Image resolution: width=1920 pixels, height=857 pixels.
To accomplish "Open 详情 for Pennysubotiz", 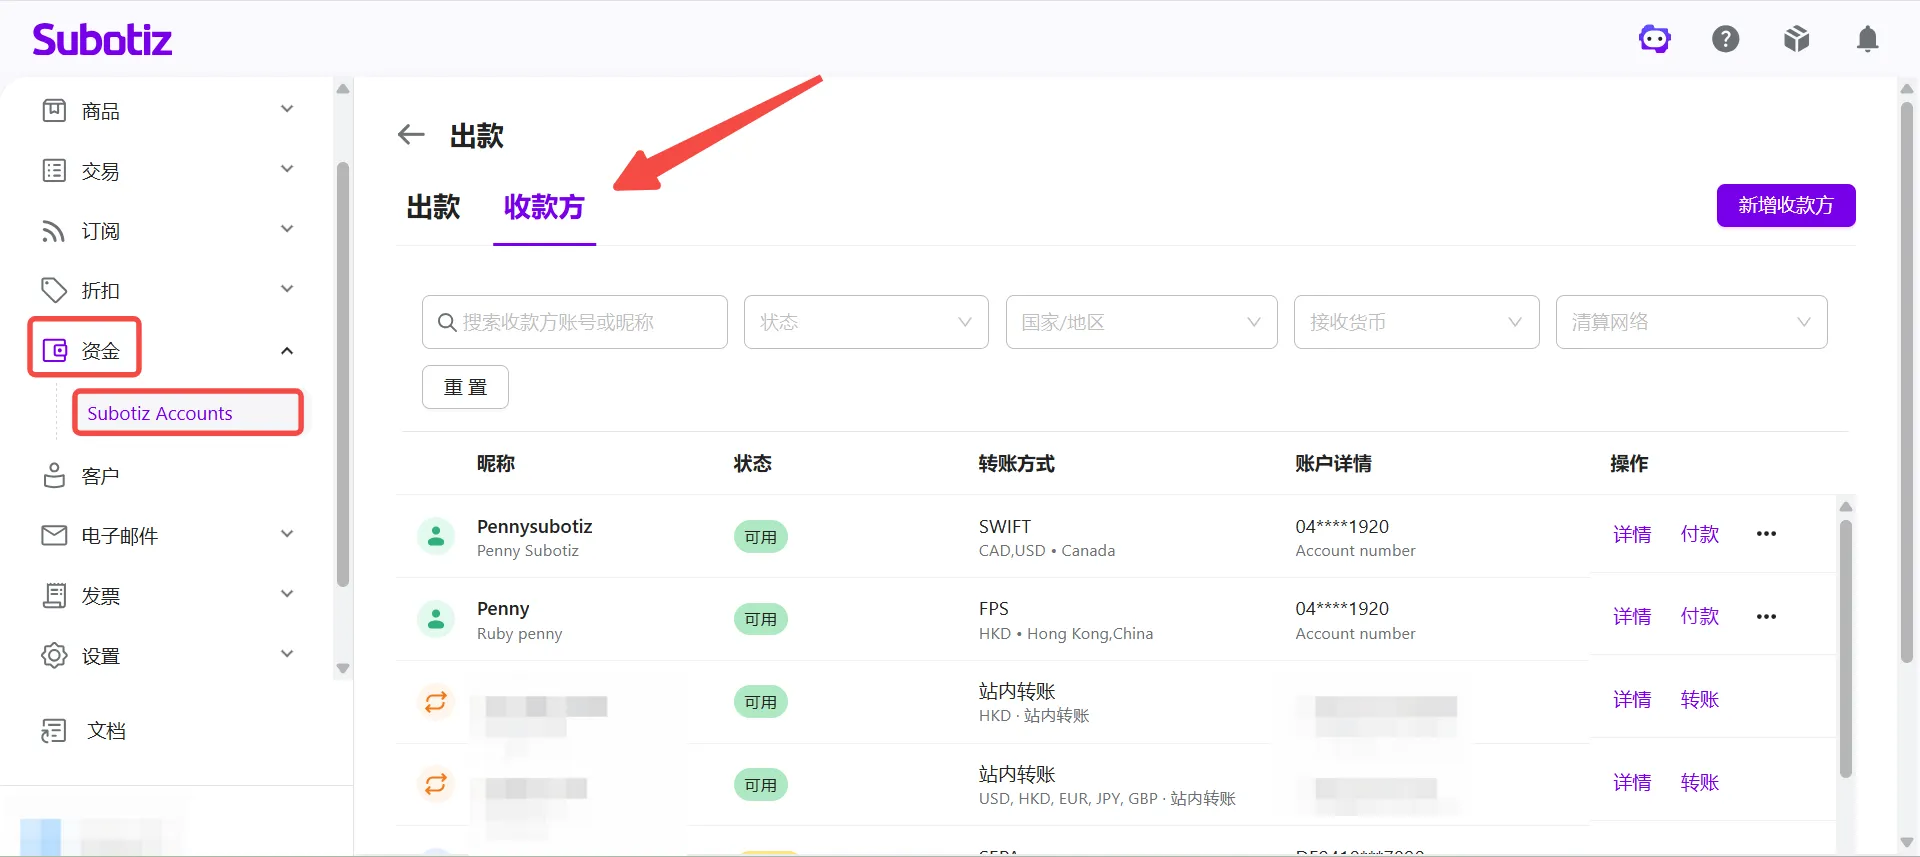I will tap(1632, 535).
